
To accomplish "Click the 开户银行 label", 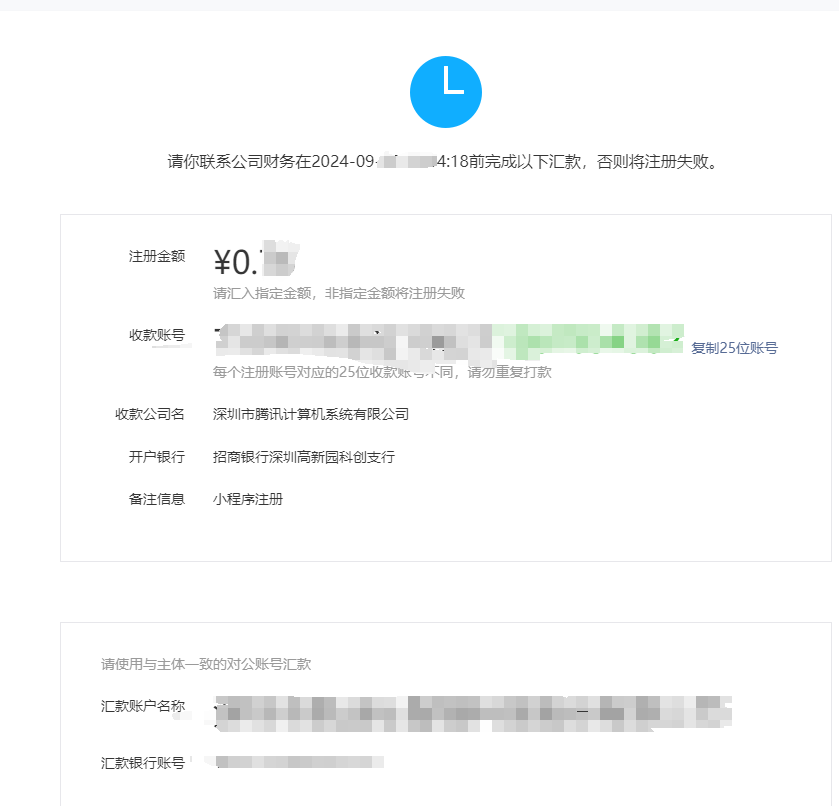I will (x=157, y=457).
